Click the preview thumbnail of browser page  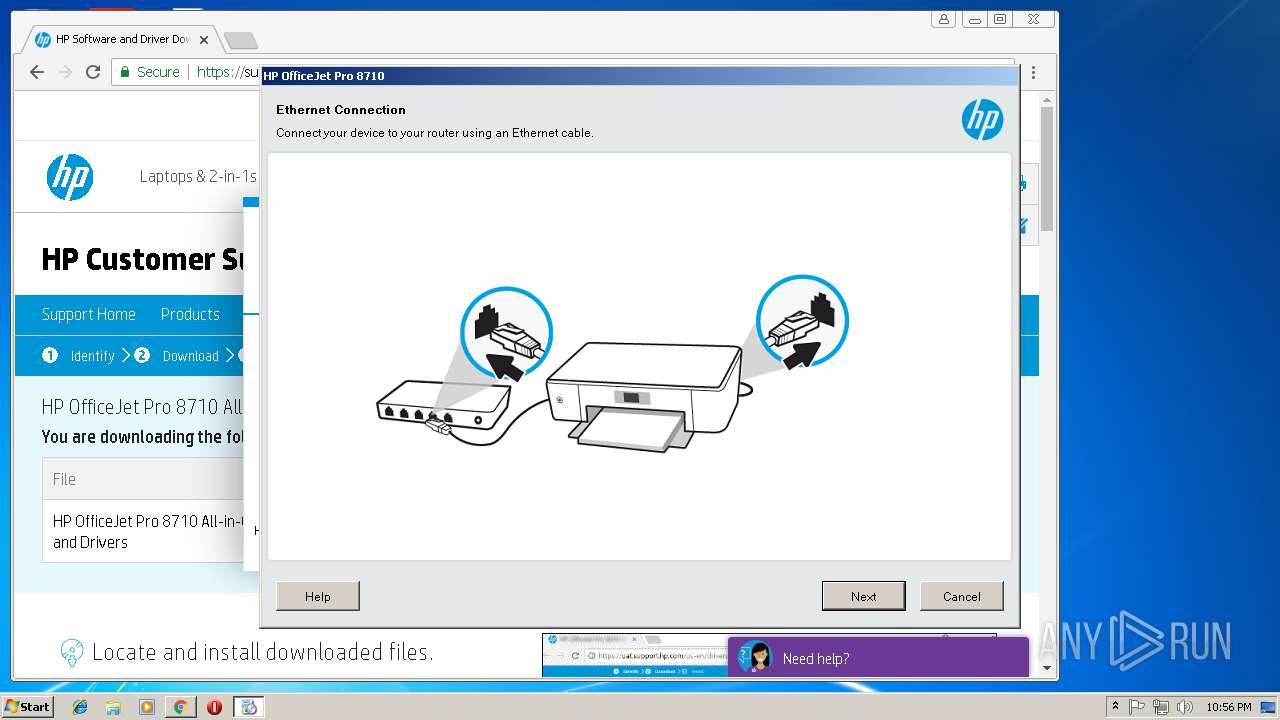[x=634, y=655]
